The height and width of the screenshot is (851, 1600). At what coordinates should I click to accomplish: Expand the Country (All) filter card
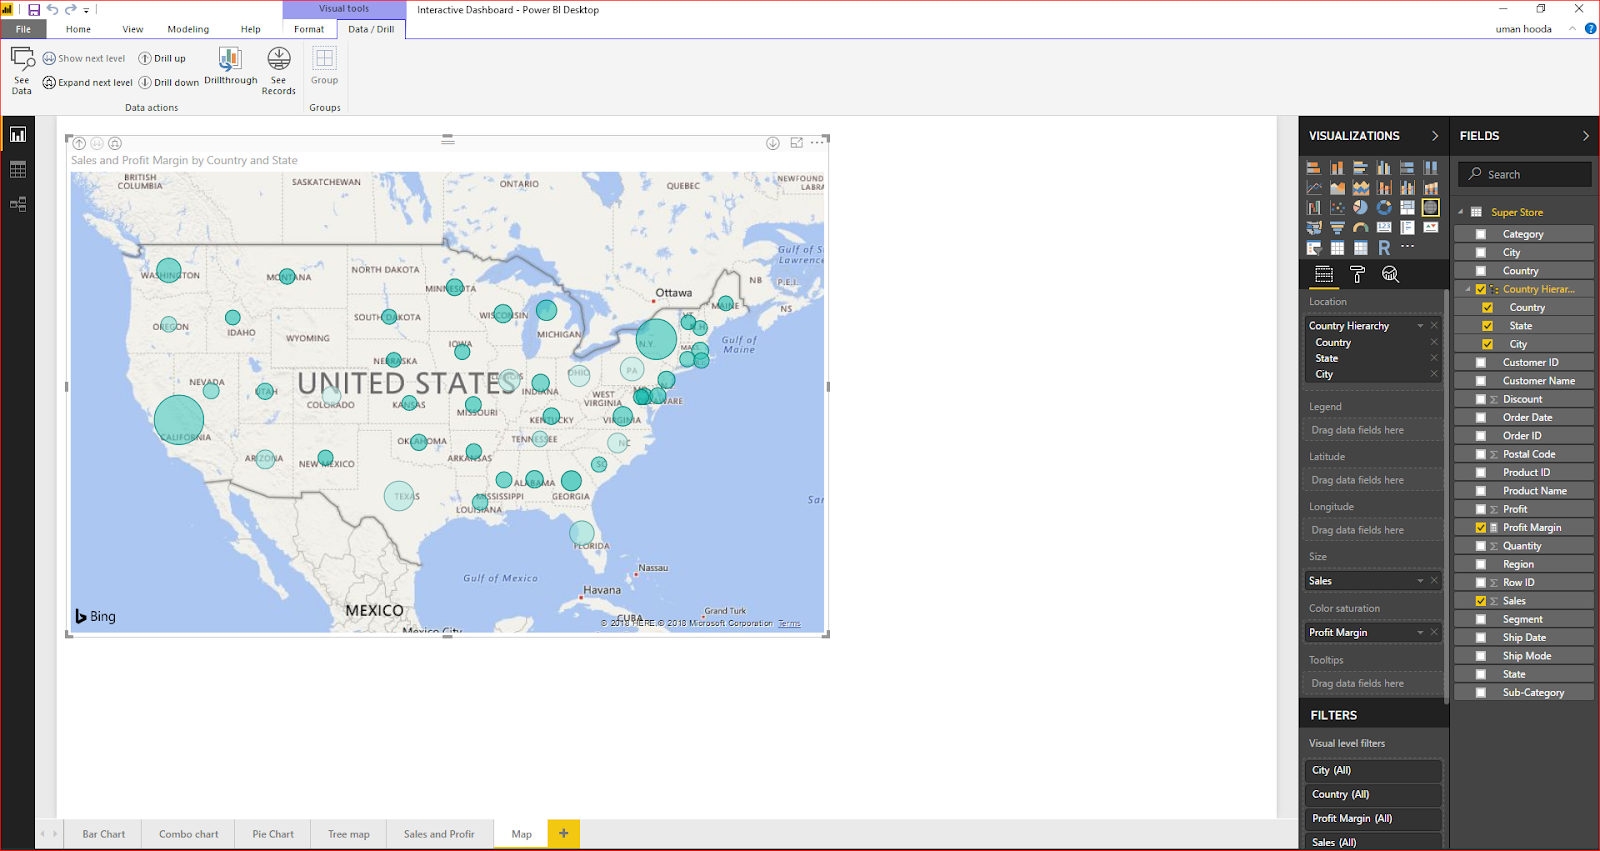[1373, 795]
